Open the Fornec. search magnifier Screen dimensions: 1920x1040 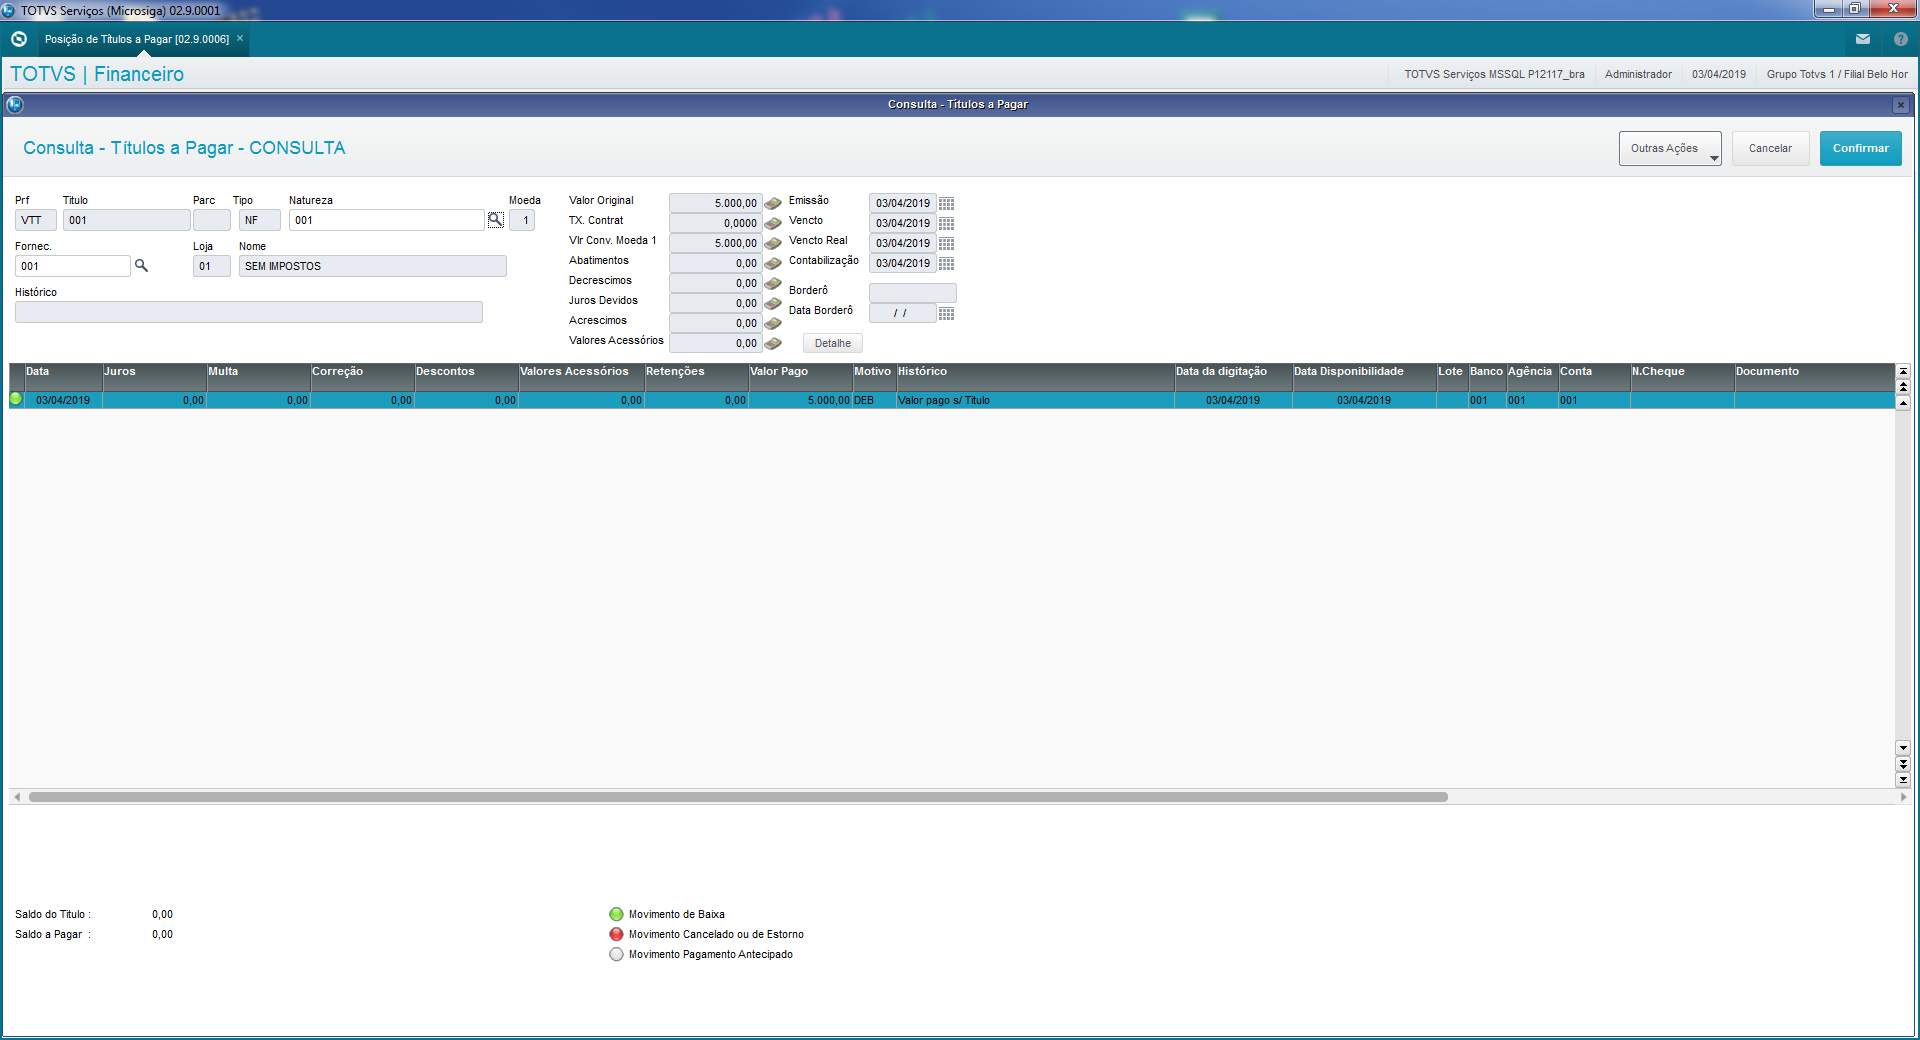(142, 266)
